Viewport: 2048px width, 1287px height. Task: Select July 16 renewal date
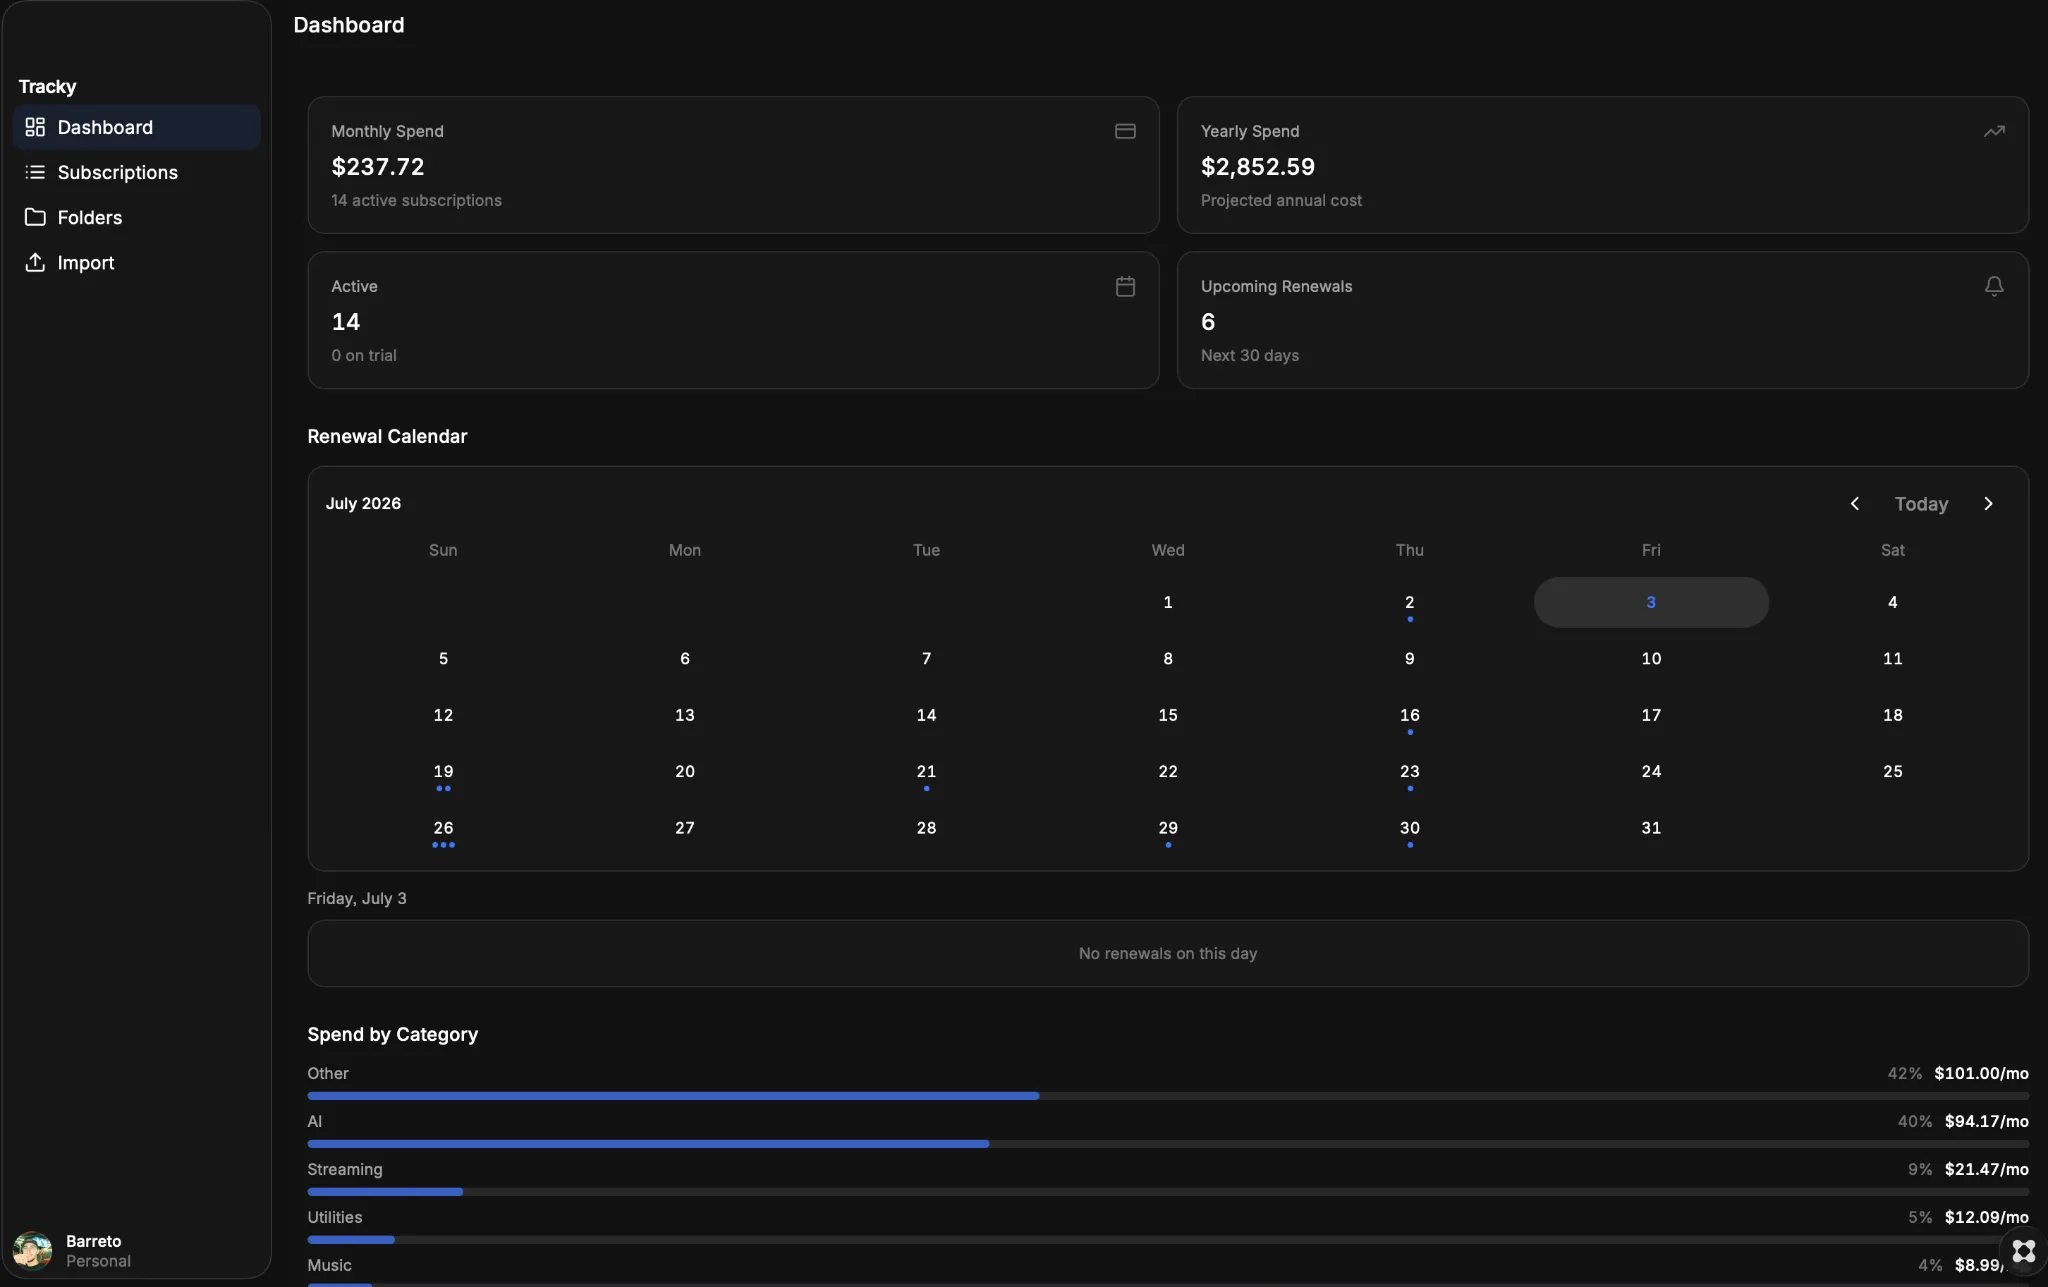tap(1409, 715)
